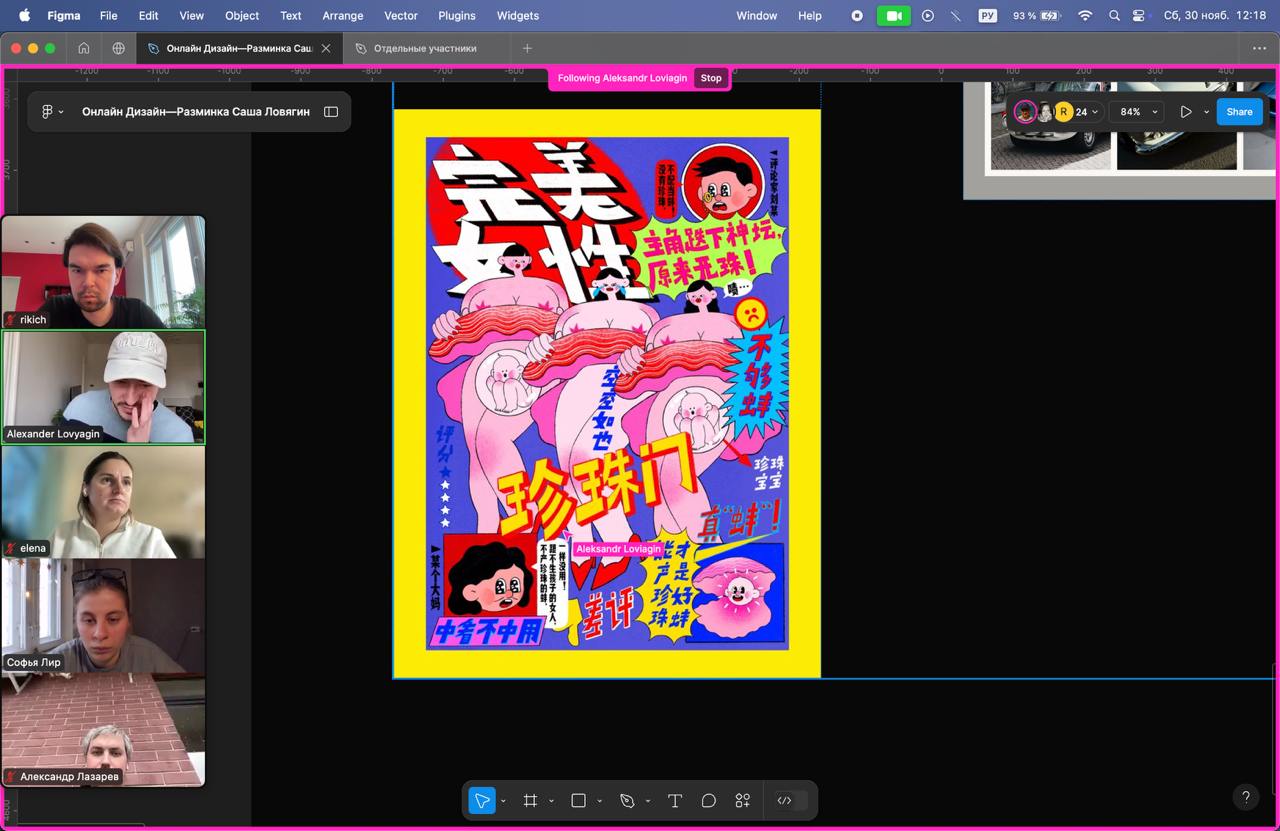Add a new tab with plus
The height and width of the screenshot is (831, 1280).
coord(527,48)
